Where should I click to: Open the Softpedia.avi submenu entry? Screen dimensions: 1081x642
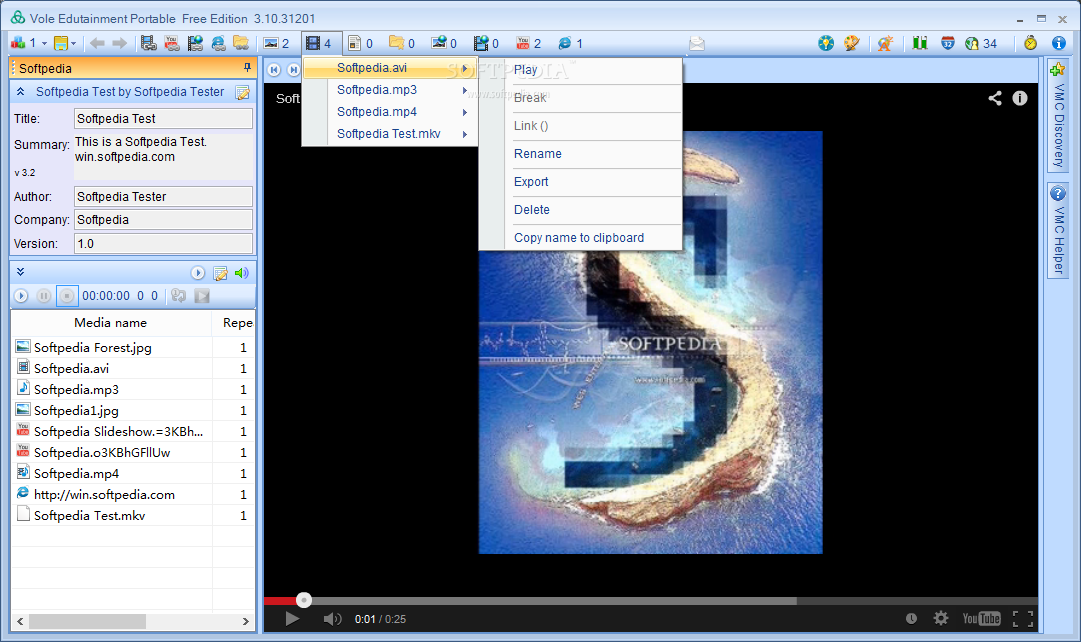(390, 68)
